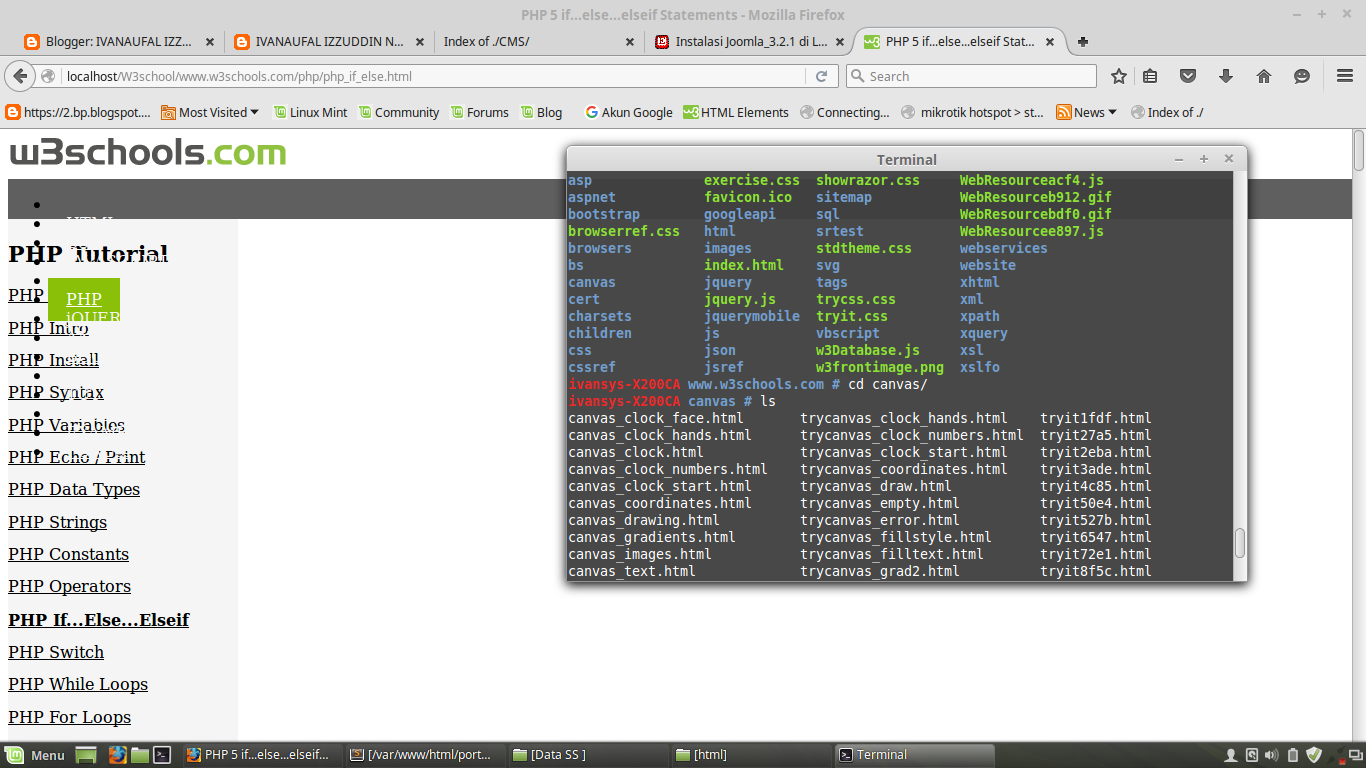Open the Linux Mint bookmark

pyautogui.click(x=310, y=113)
